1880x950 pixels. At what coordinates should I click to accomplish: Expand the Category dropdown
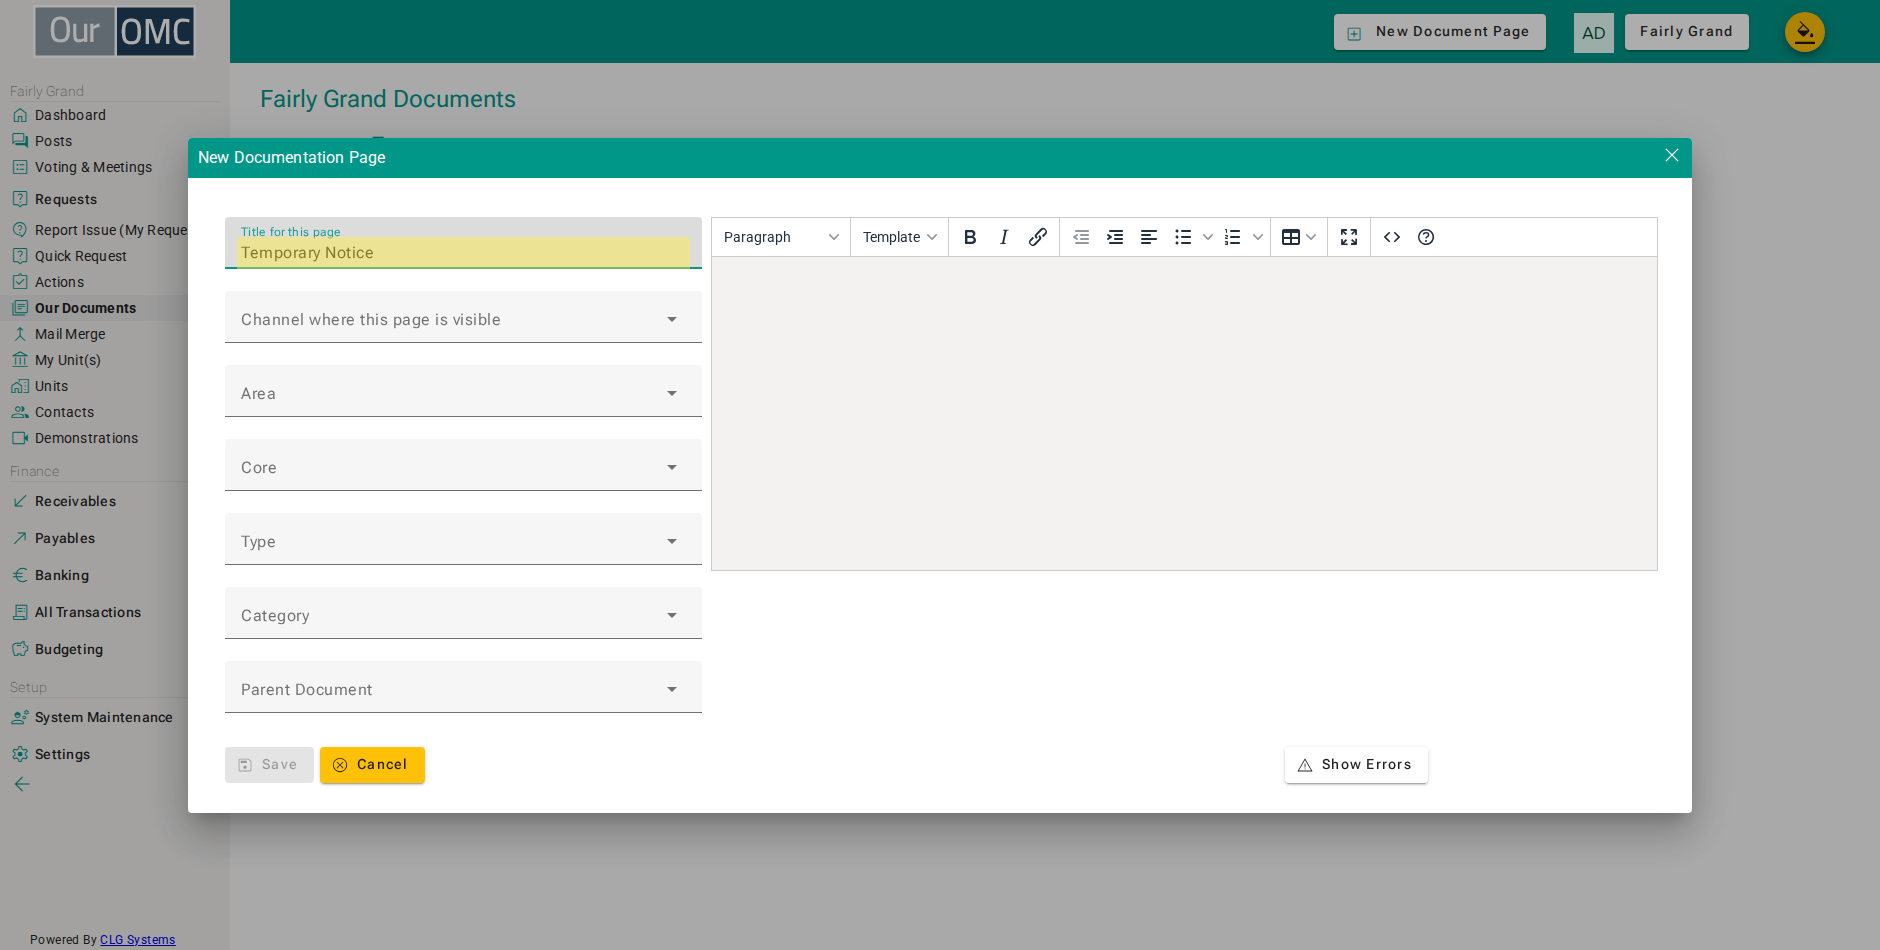pyautogui.click(x=463, y=613)
